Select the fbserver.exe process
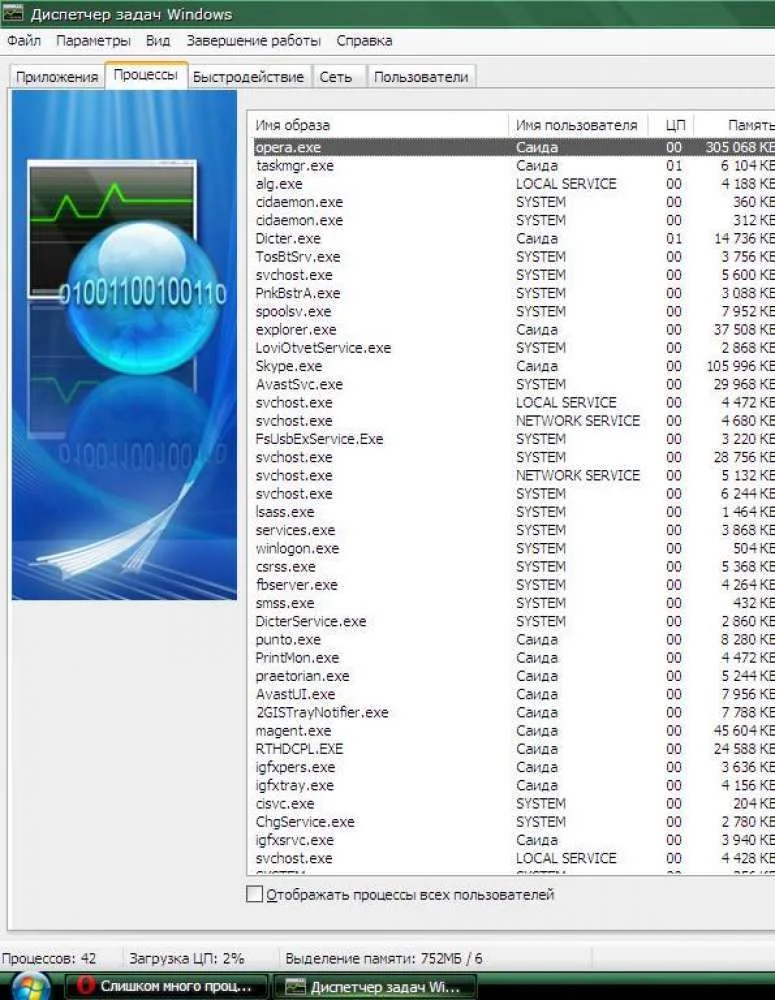This screenshot has width=775, height=1000. pyautogui.click(x=514, y=585)
